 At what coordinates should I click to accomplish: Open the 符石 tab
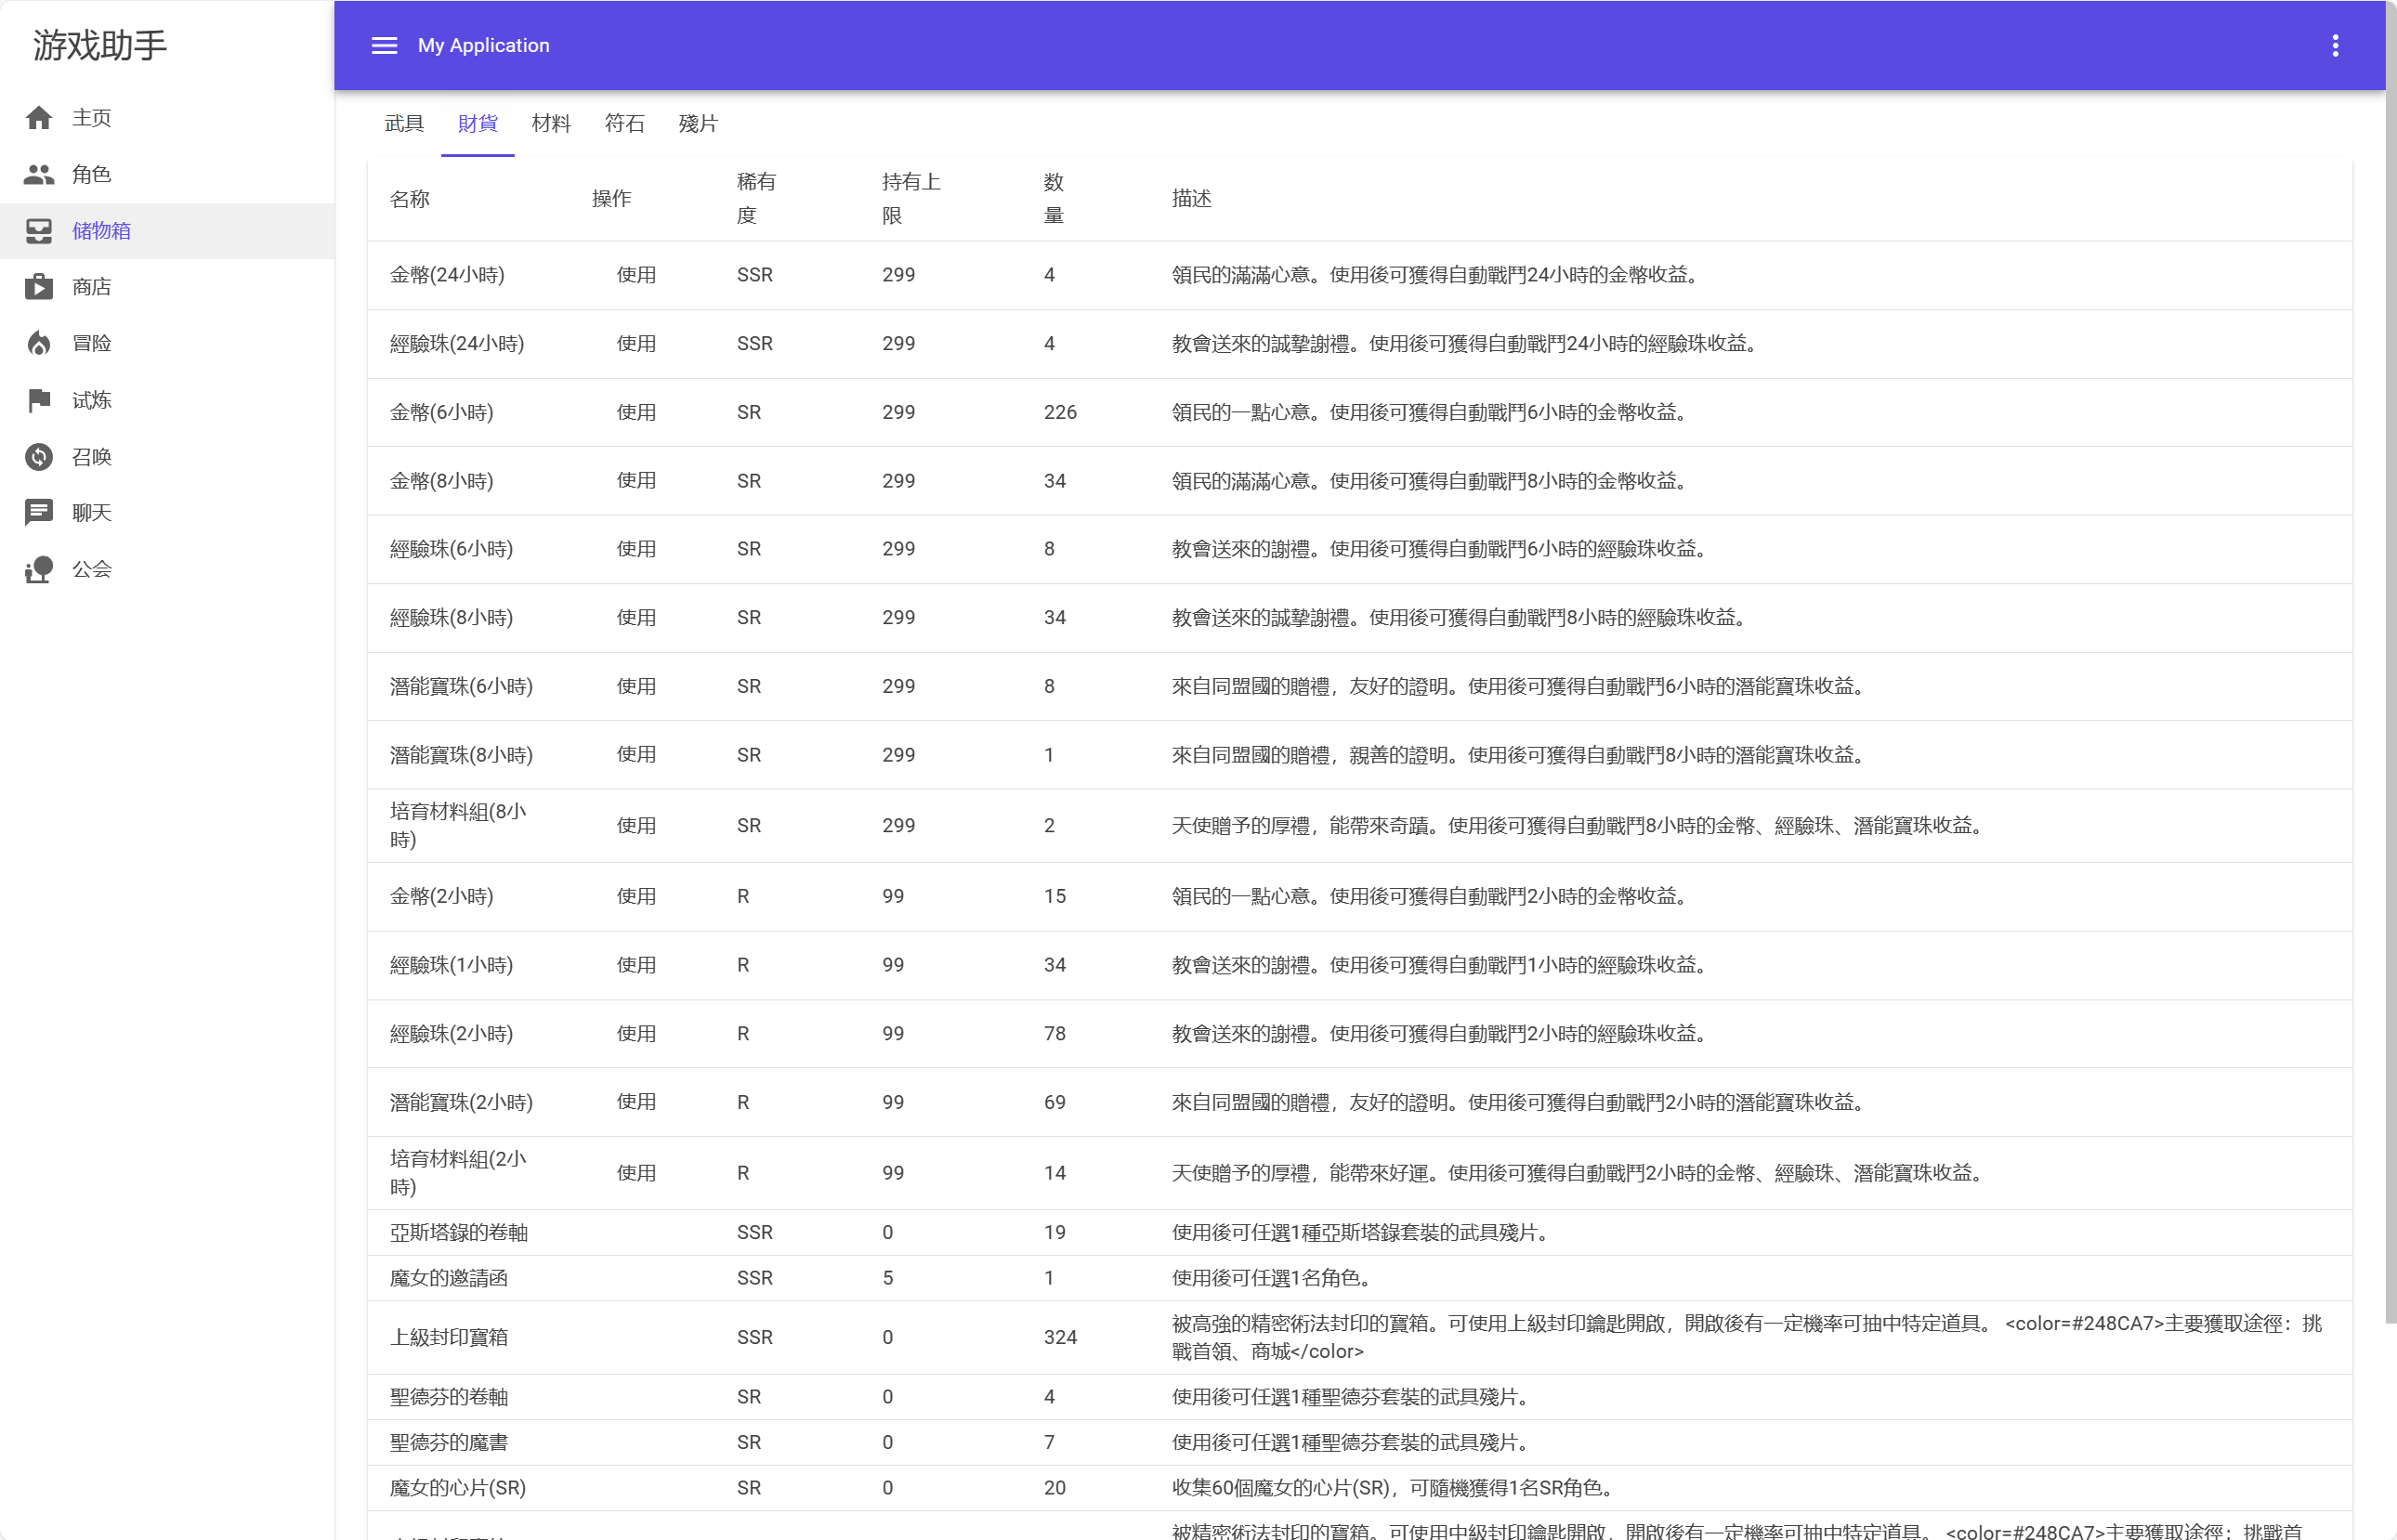(624, 124)
